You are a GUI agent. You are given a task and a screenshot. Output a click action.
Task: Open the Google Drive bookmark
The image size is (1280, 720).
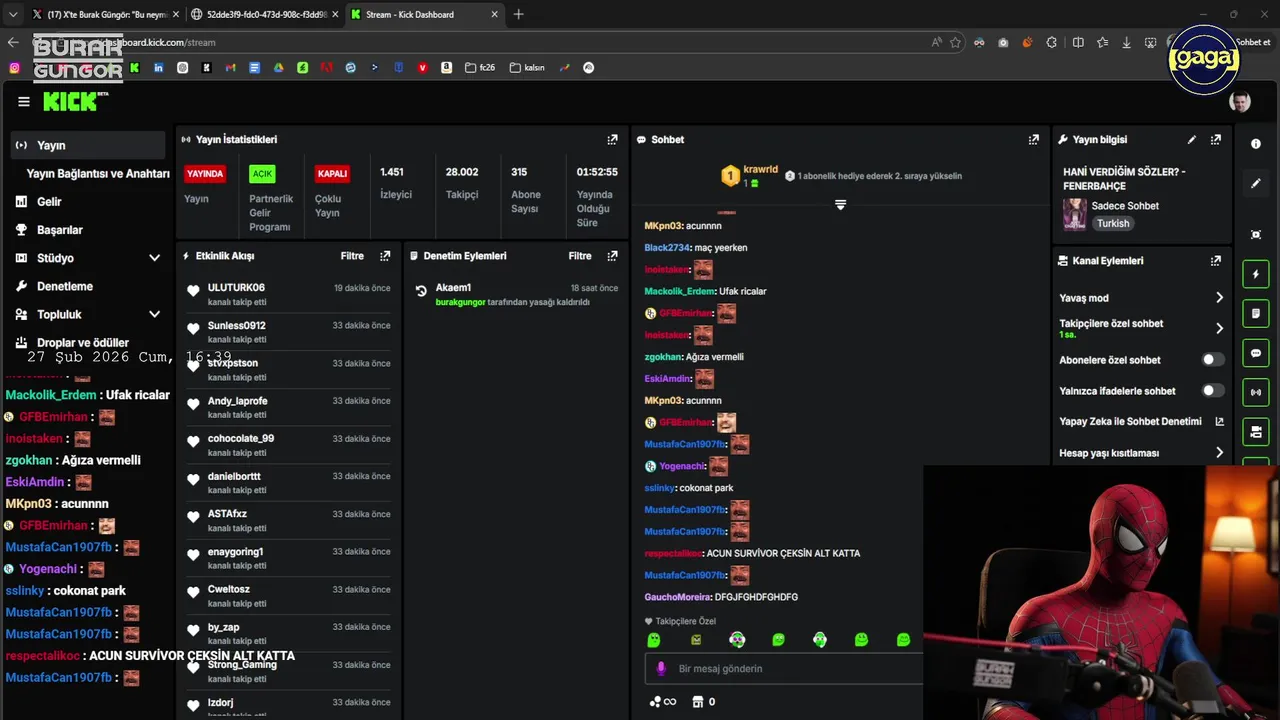(278, 68)
